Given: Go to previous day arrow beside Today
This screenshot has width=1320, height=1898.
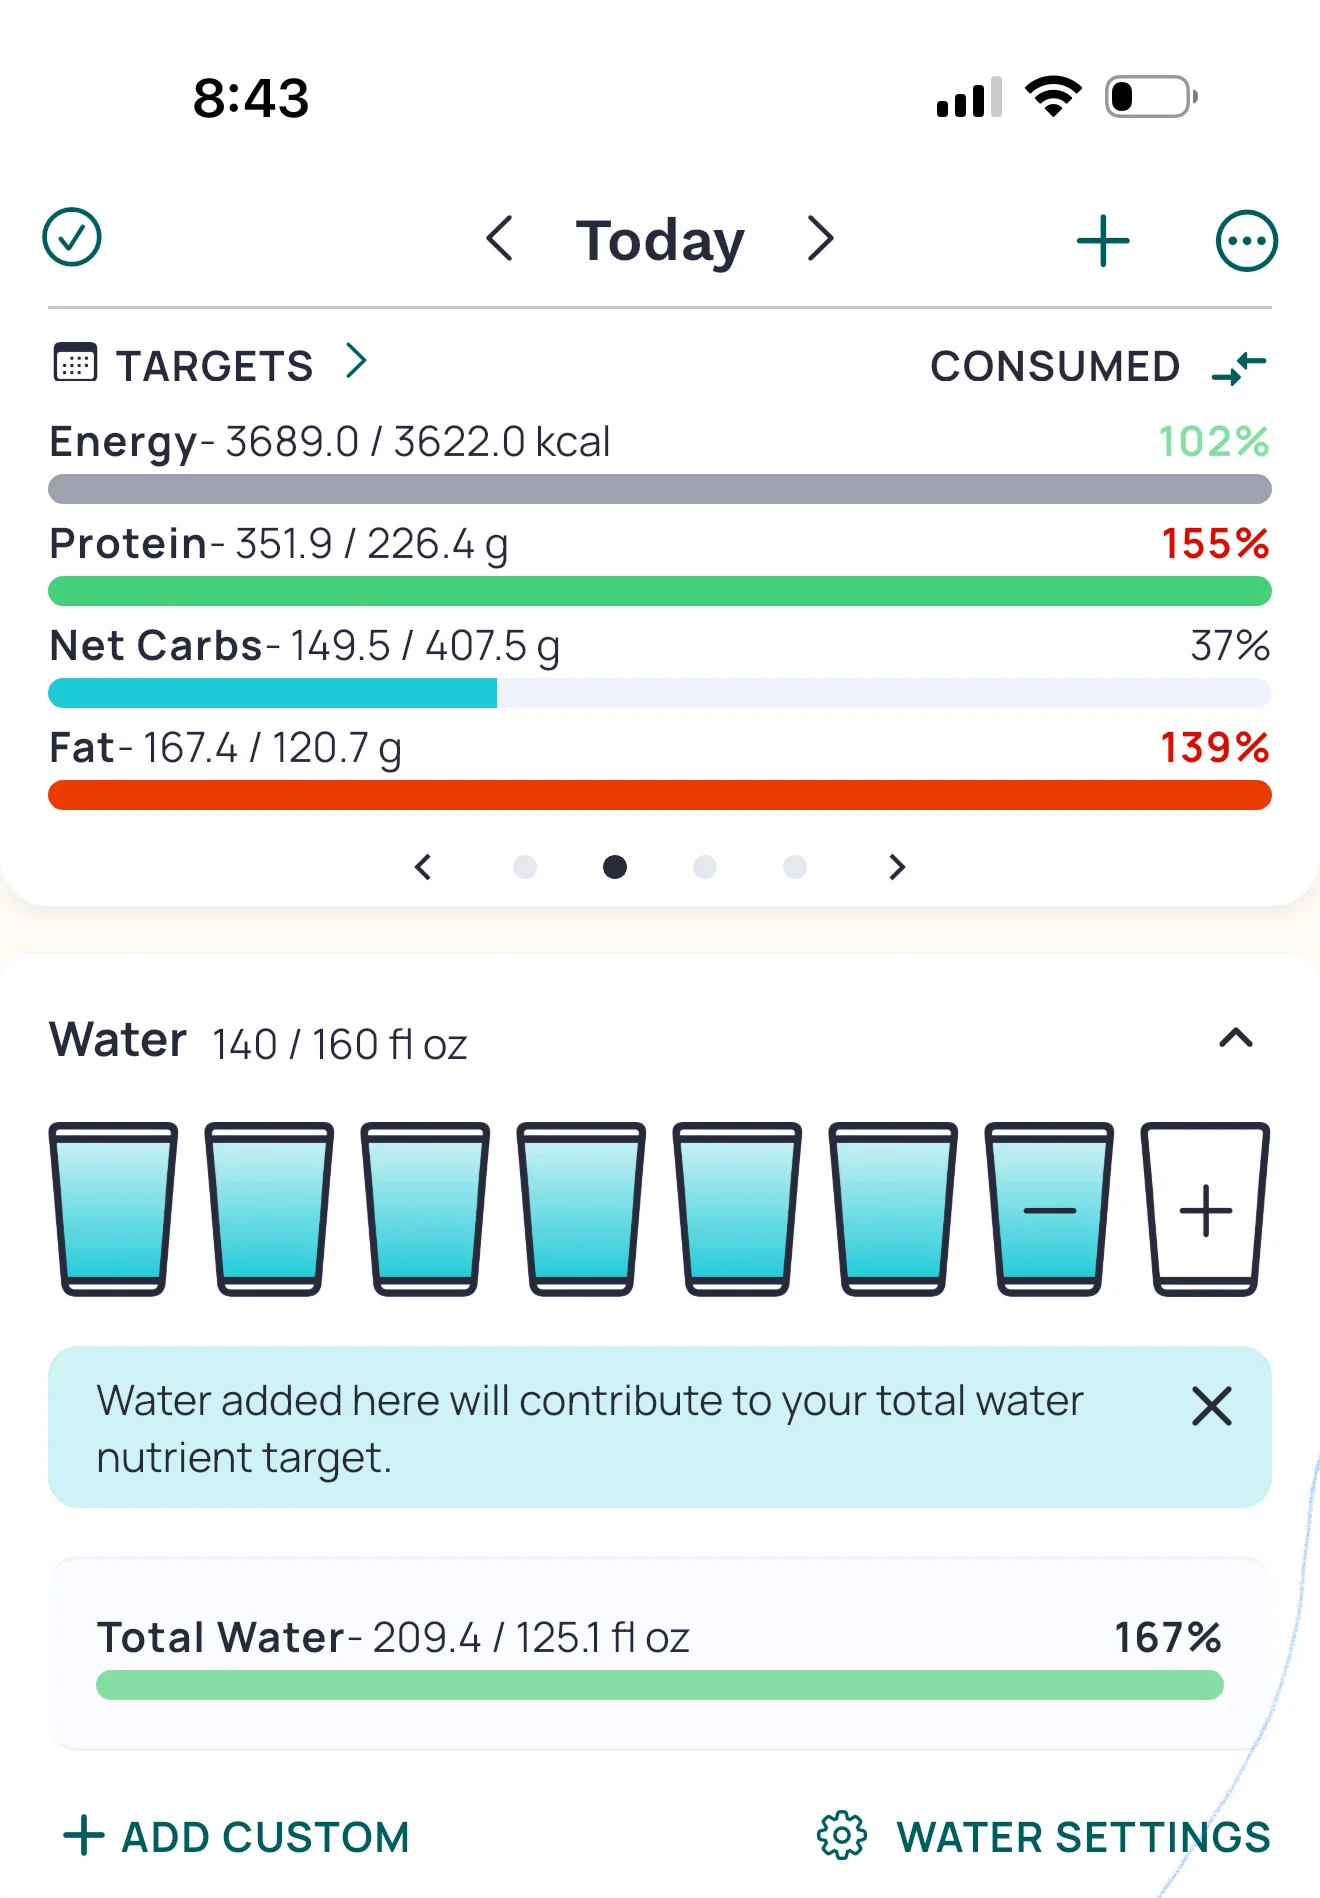Looking at the screenshot, I should (500, 239).
